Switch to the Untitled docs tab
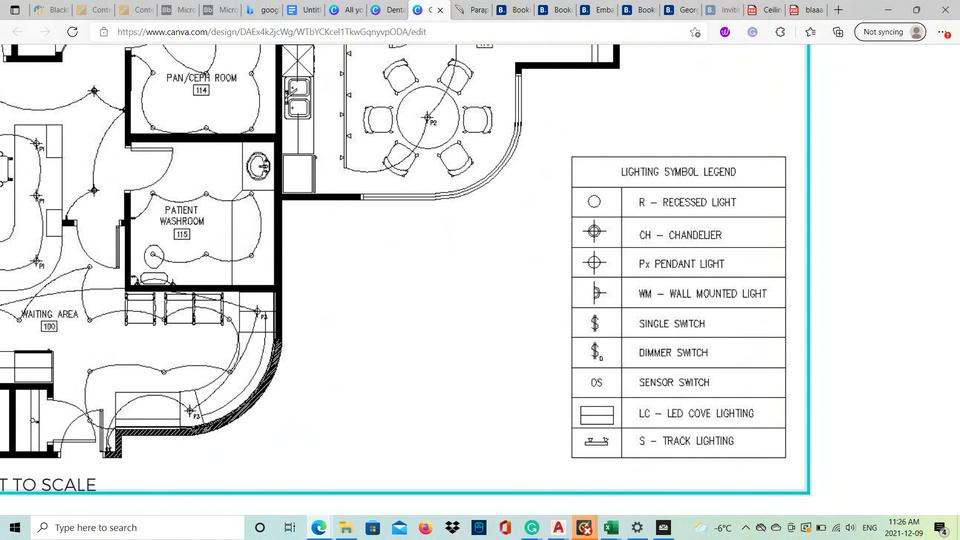This screenshot has height=540, width=960. [x=305, y=10]
